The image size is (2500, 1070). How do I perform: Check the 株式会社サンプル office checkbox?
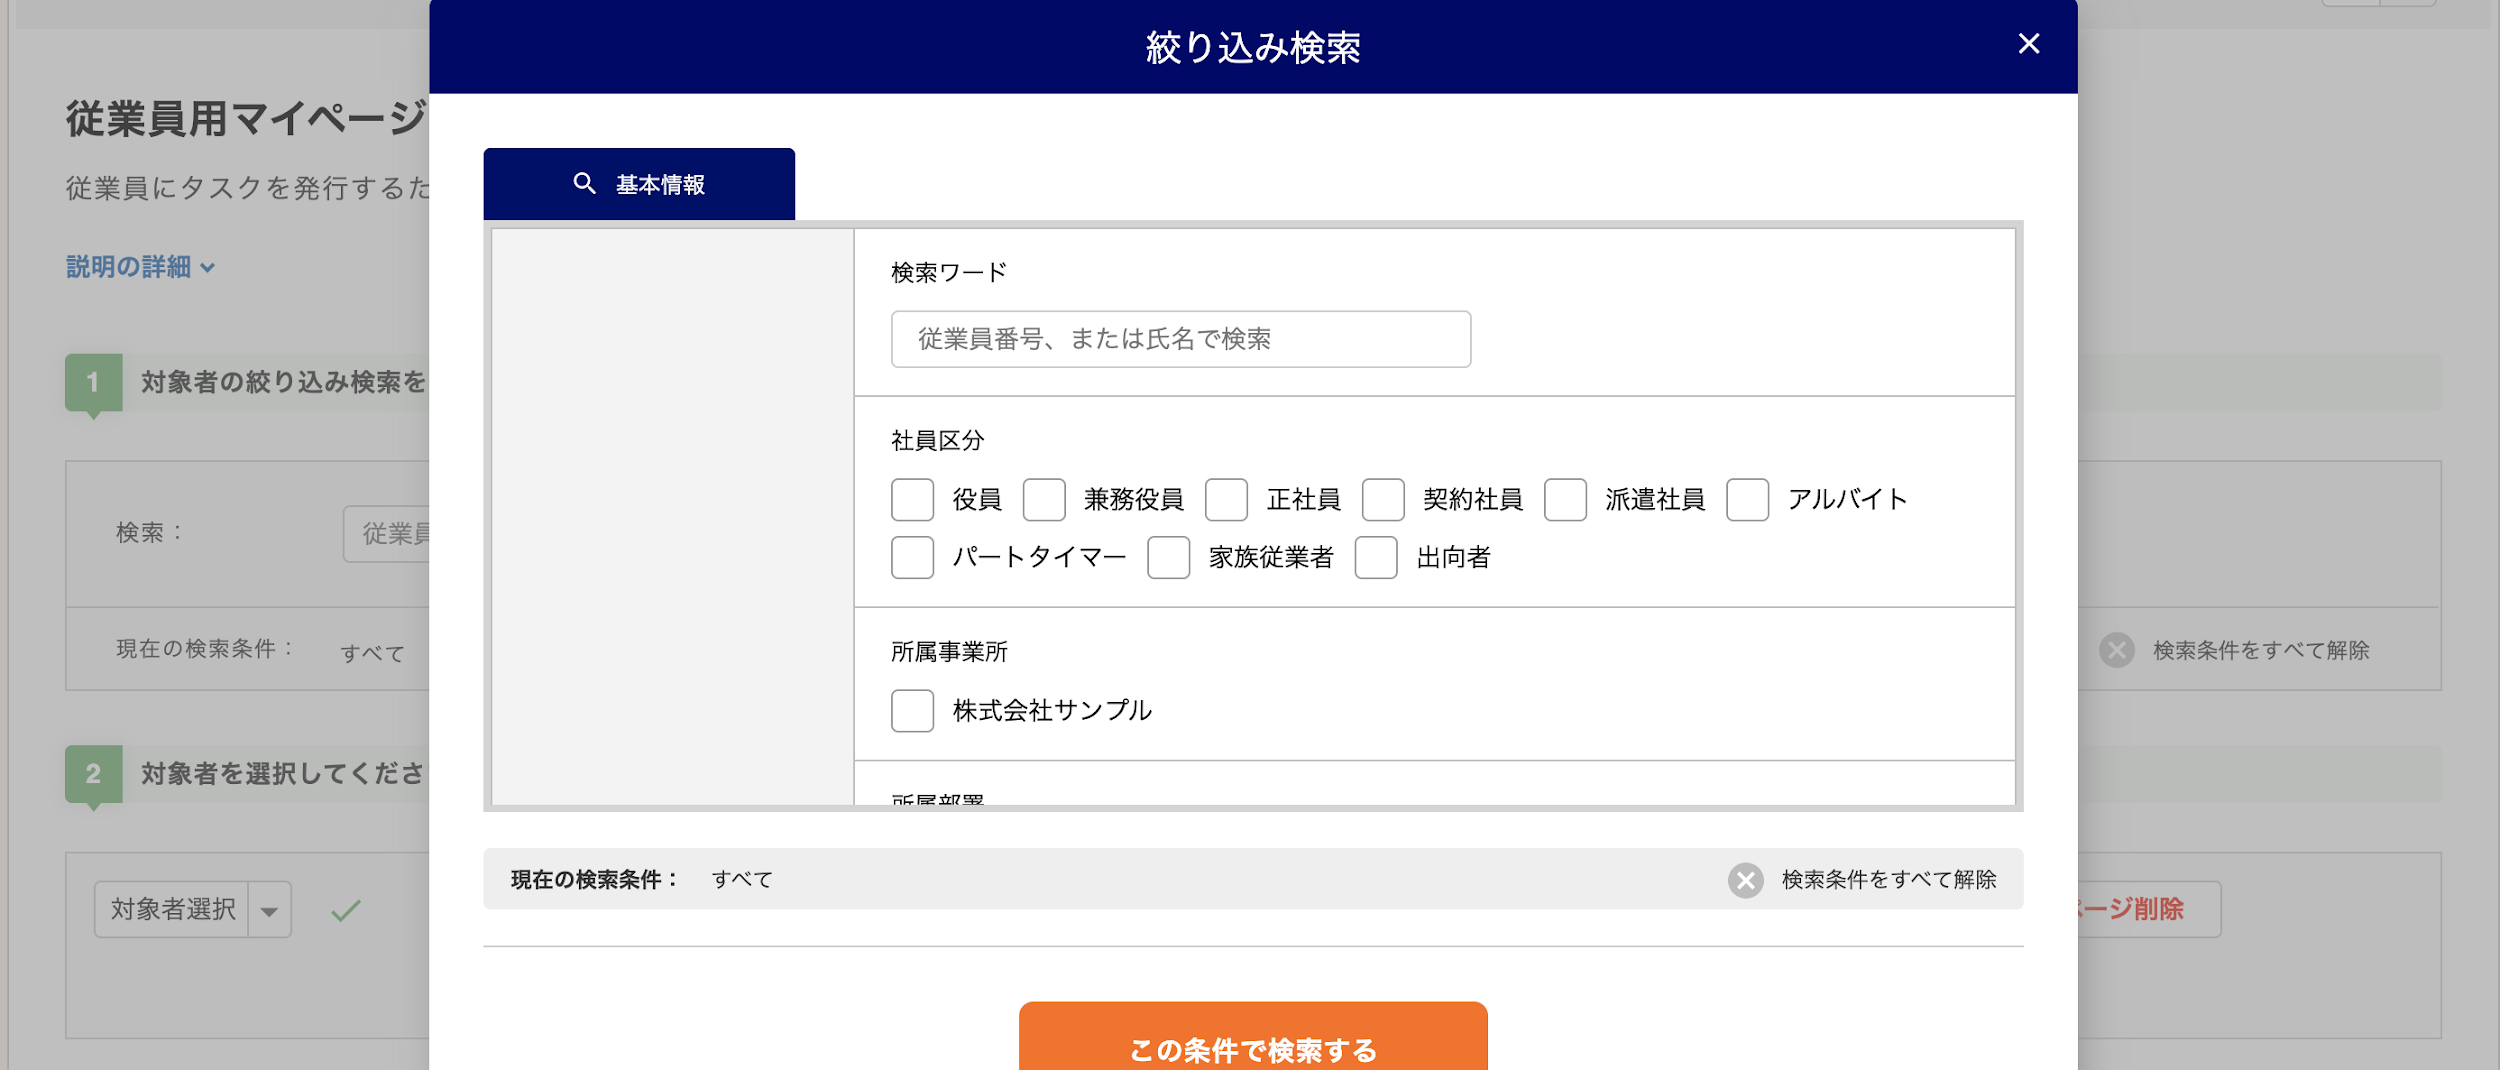(912, 711)
